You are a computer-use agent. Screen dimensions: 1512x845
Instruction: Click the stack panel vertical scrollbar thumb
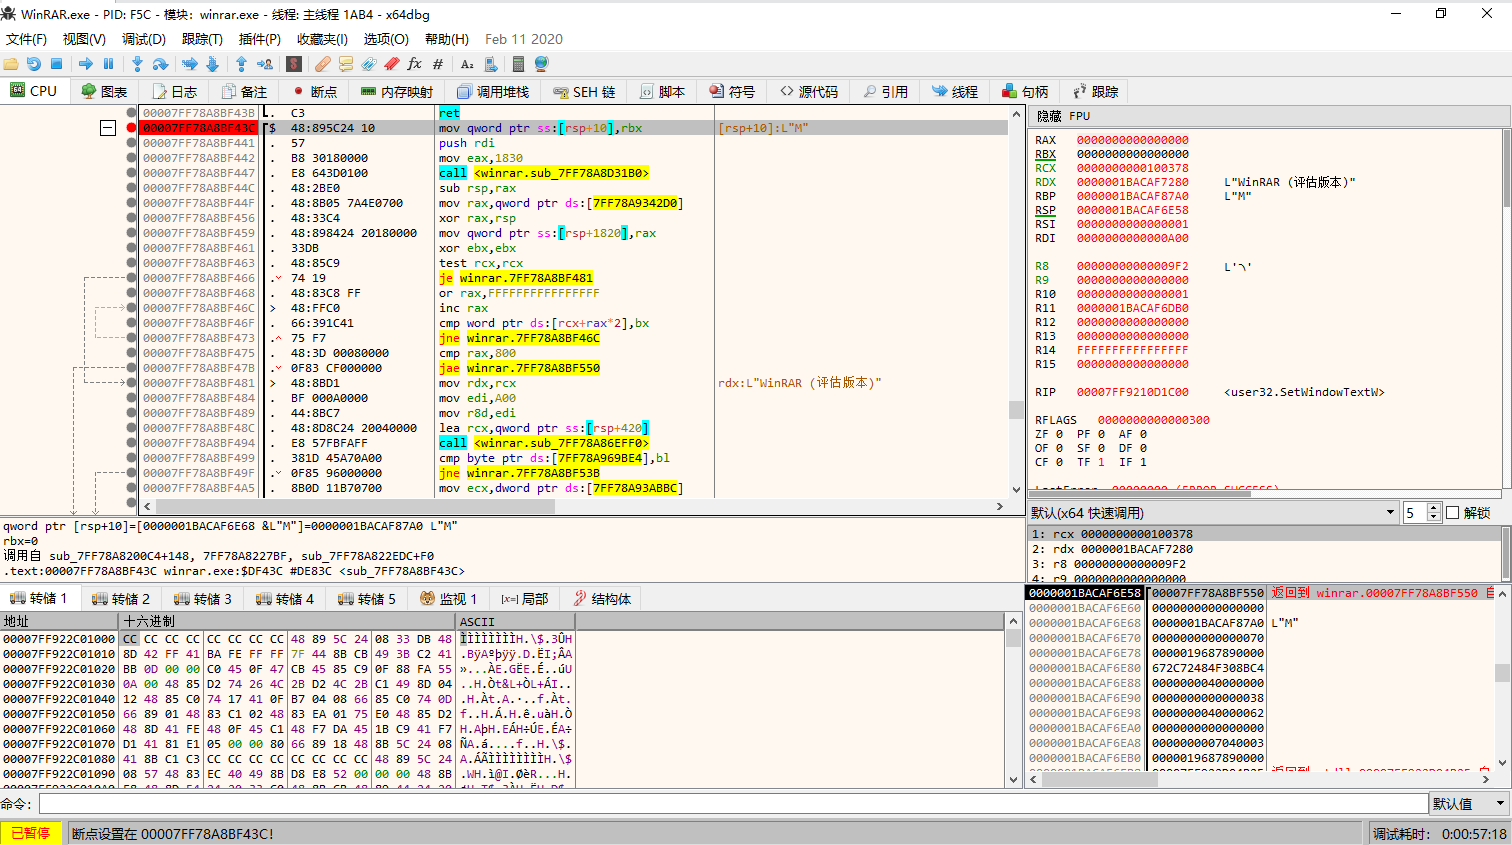(x=1503, y=673)
